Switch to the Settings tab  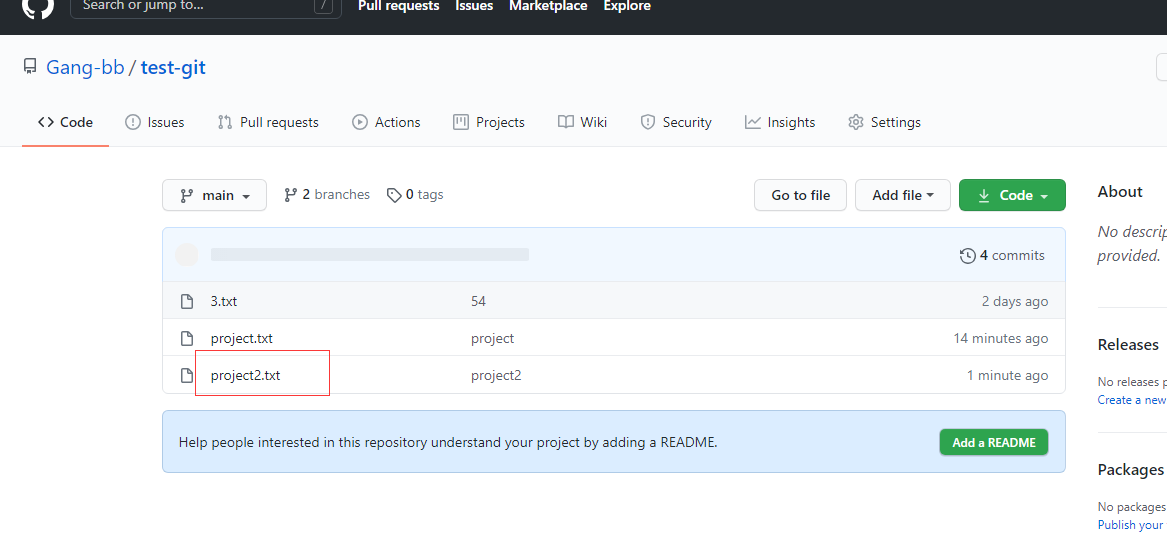[884, 122]
